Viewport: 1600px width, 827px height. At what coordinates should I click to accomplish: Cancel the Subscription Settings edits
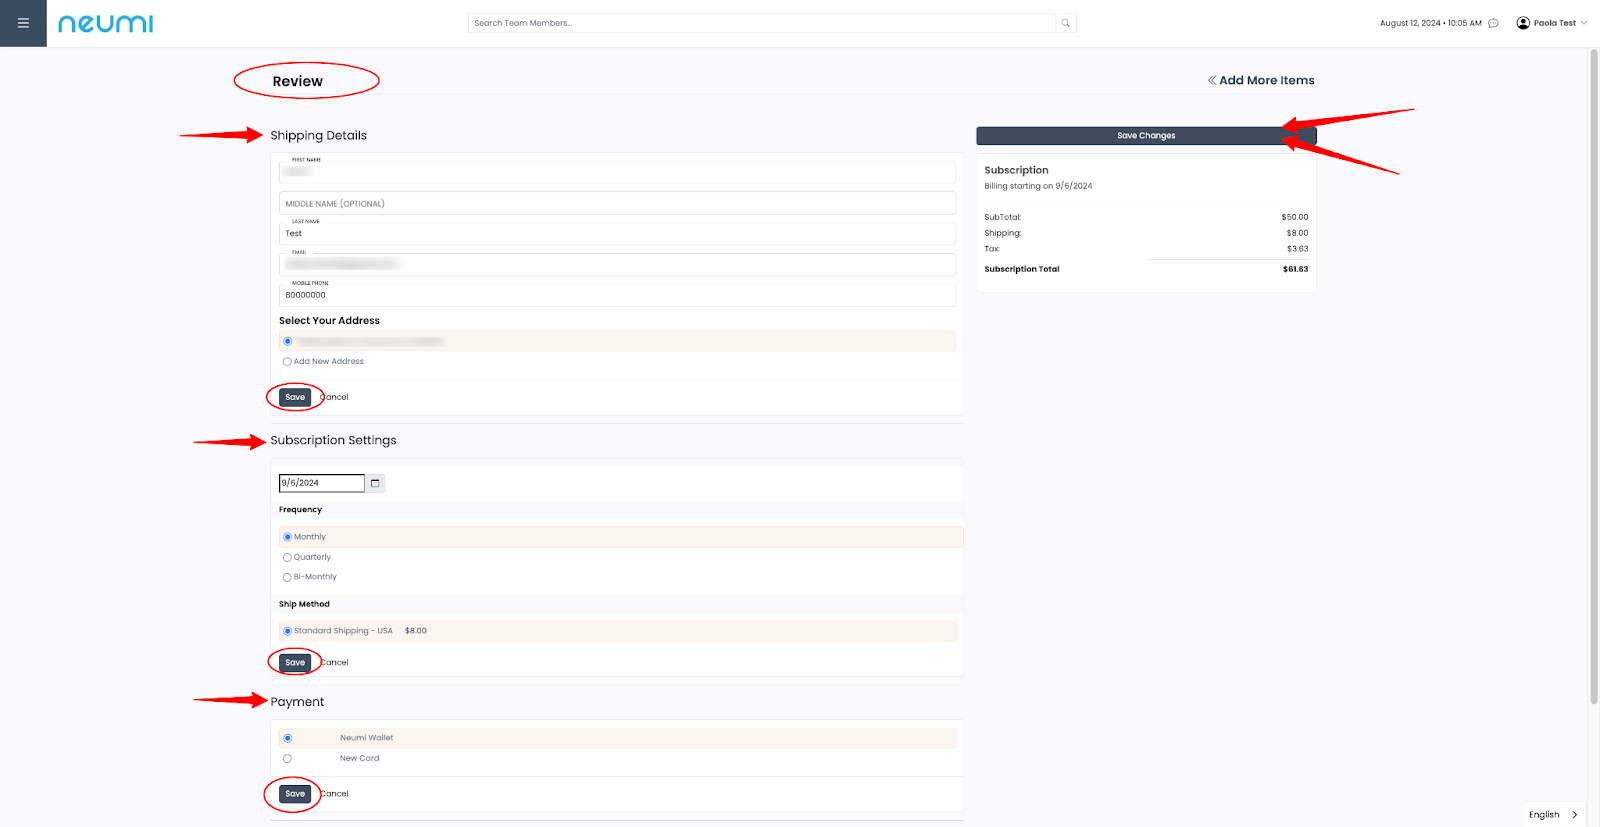[x=336, y=663]
